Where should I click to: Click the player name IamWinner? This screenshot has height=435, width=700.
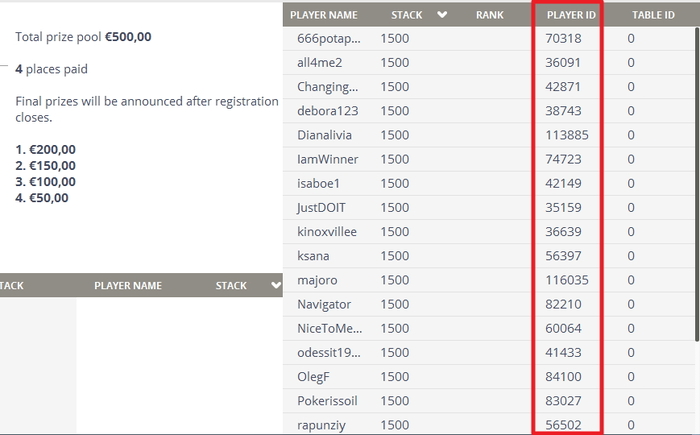click(x=328, y=159)
